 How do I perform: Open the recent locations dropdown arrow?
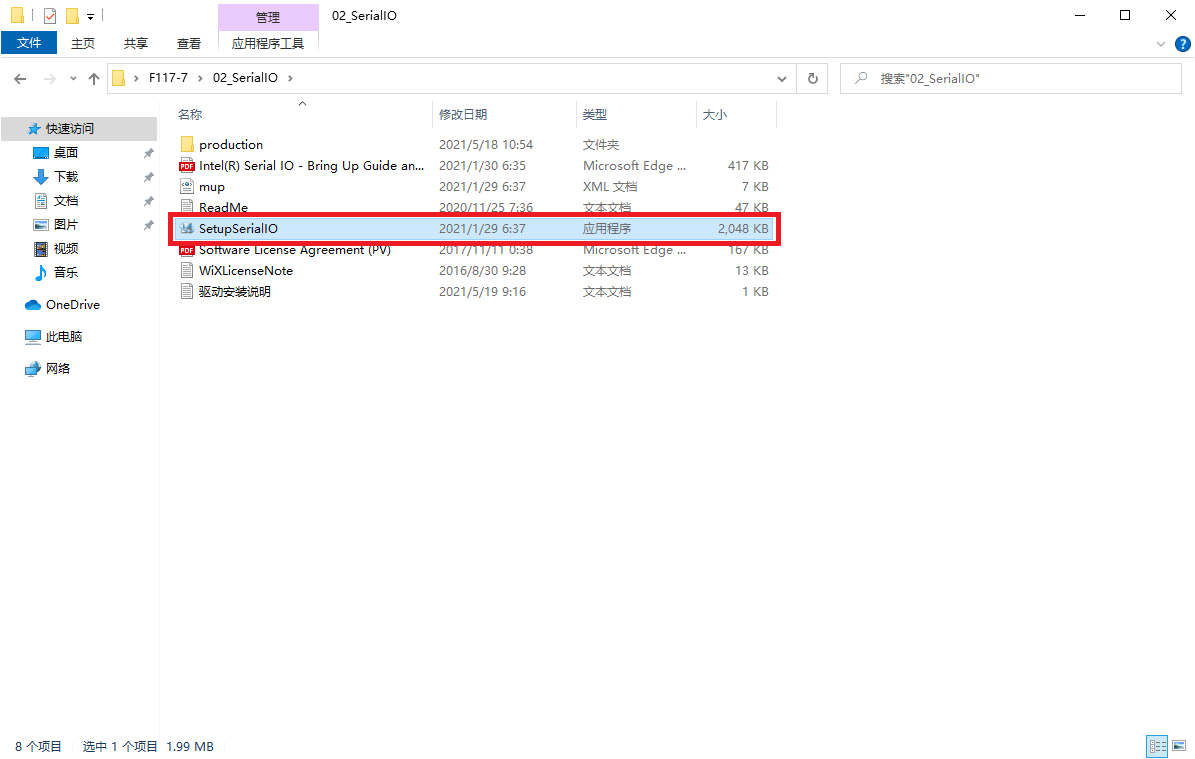(x=73, y=78)
